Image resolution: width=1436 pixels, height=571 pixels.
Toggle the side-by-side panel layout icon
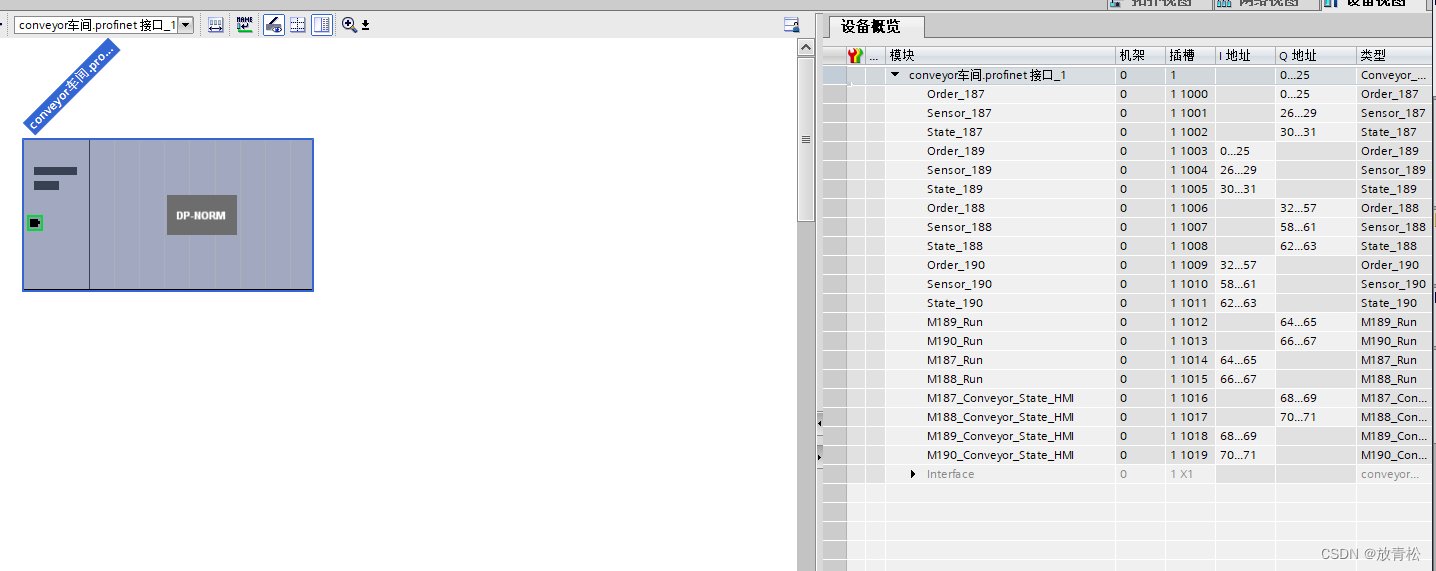point(322,25)
